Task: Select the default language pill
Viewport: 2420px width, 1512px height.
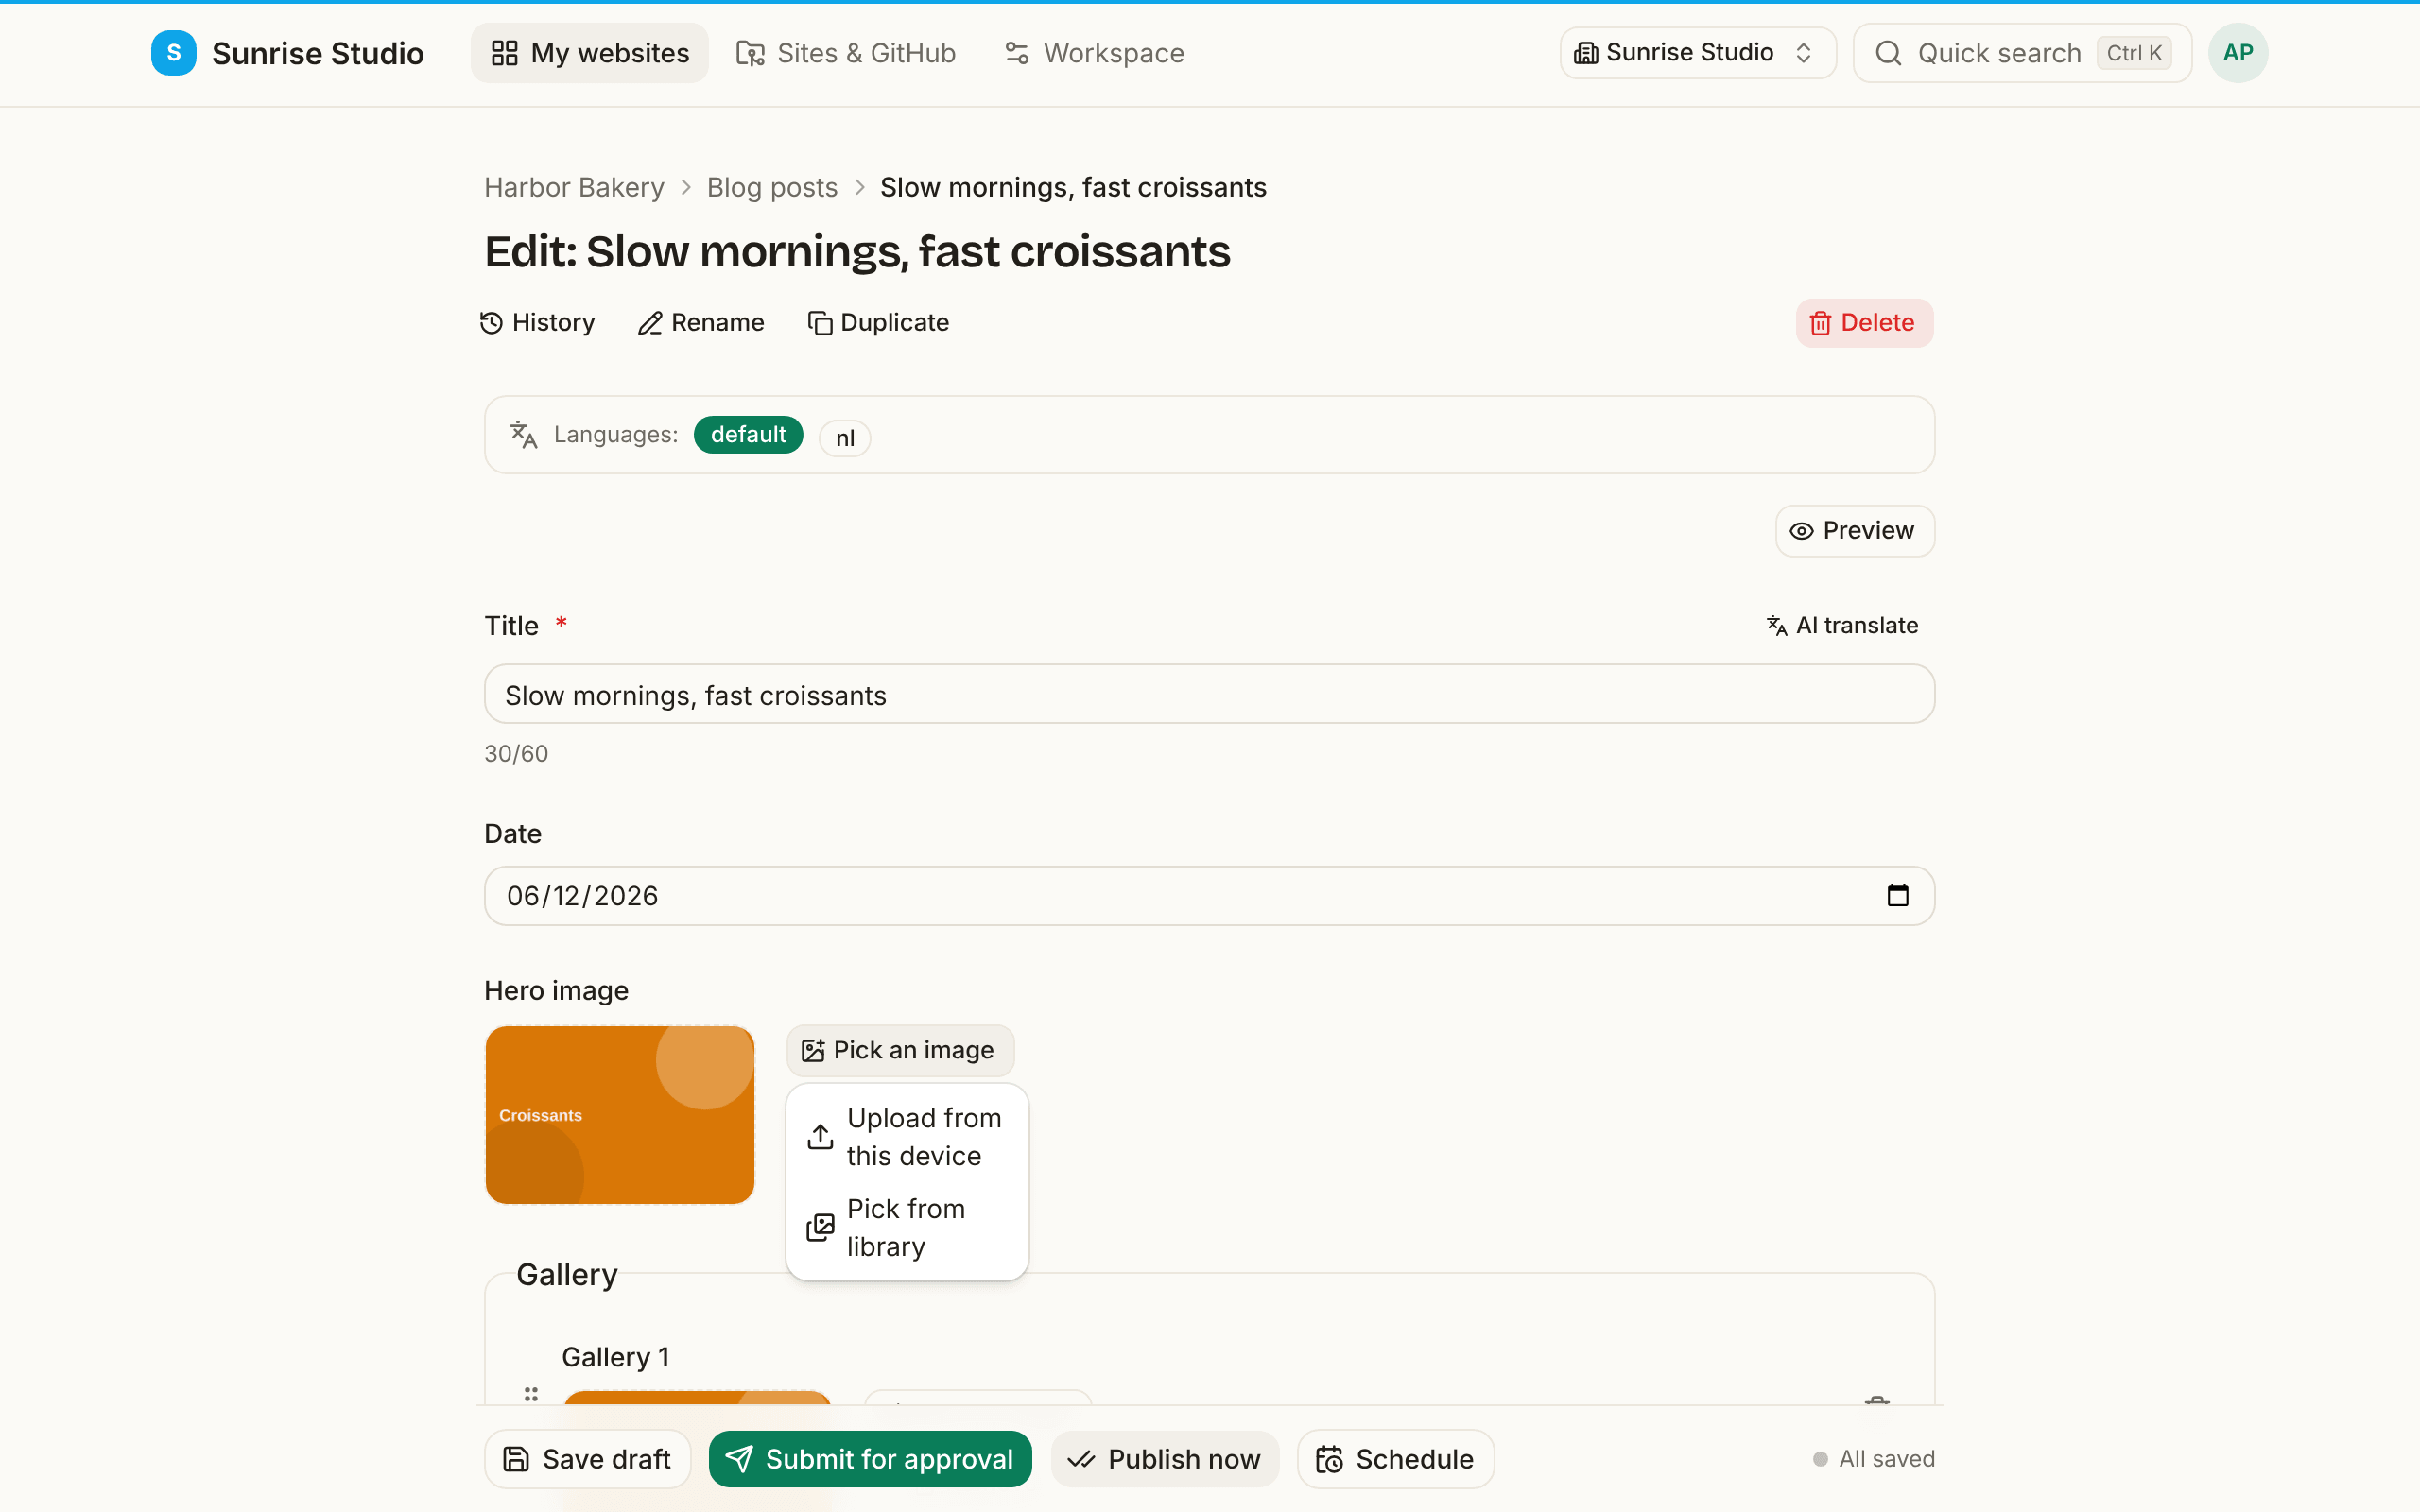Action: coord(748,435)
